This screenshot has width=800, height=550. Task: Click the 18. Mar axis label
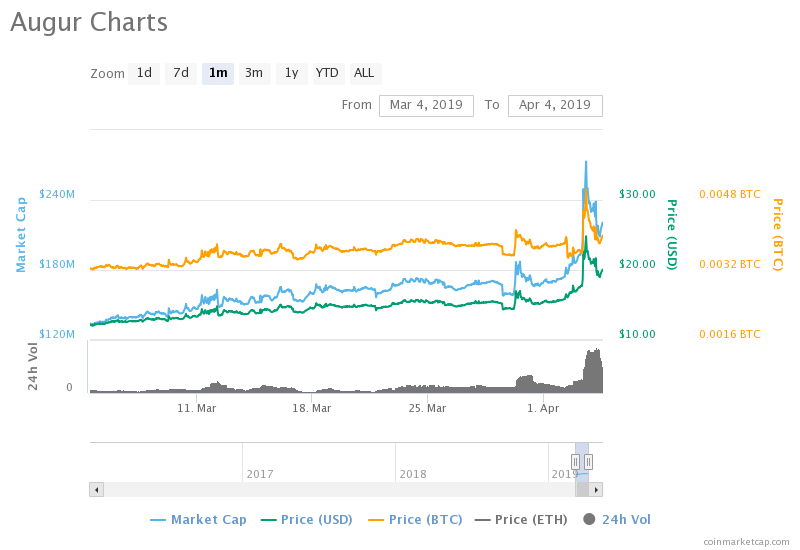tap(312, 409)
